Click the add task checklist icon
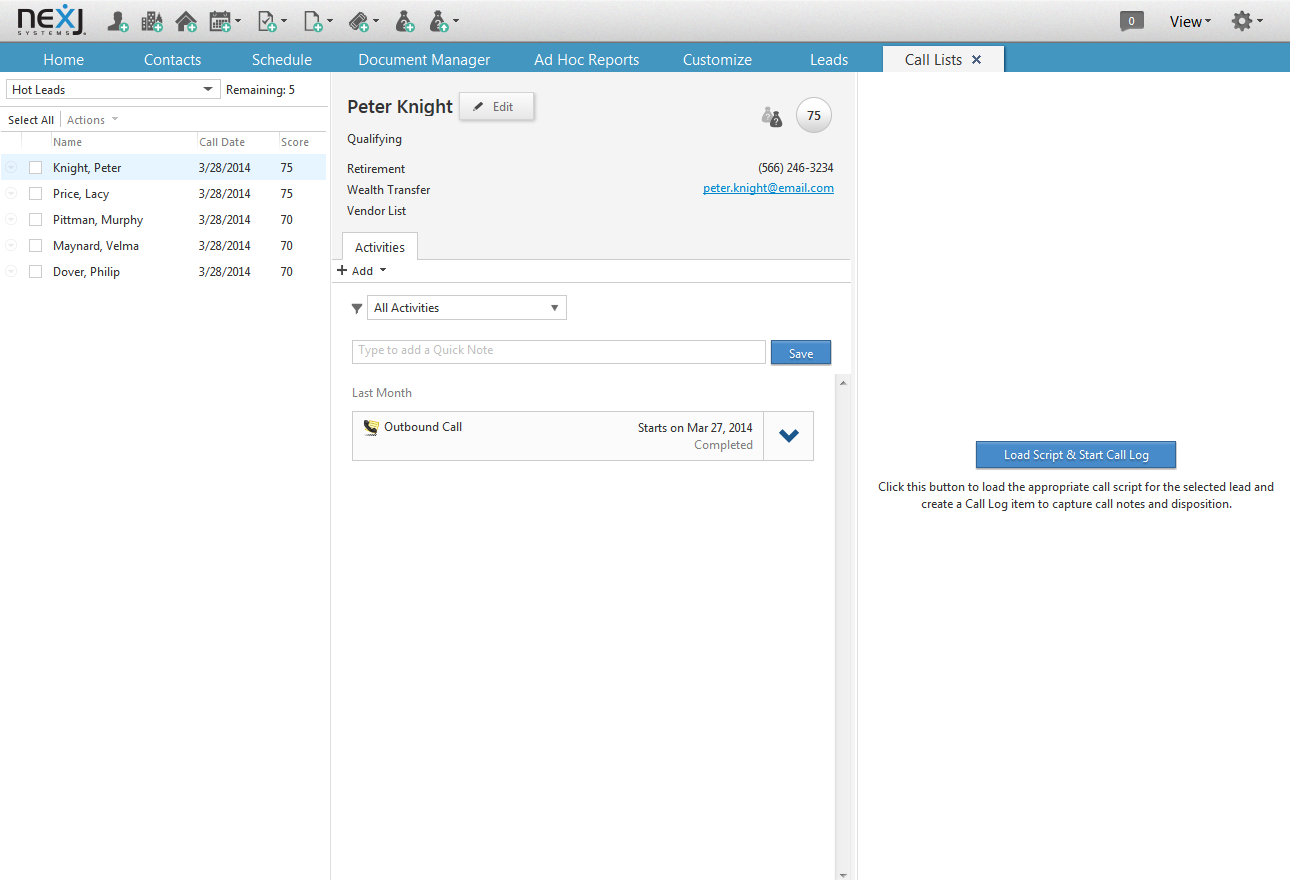This screenshot has width=1290, height=880. (x=268, y=21)
